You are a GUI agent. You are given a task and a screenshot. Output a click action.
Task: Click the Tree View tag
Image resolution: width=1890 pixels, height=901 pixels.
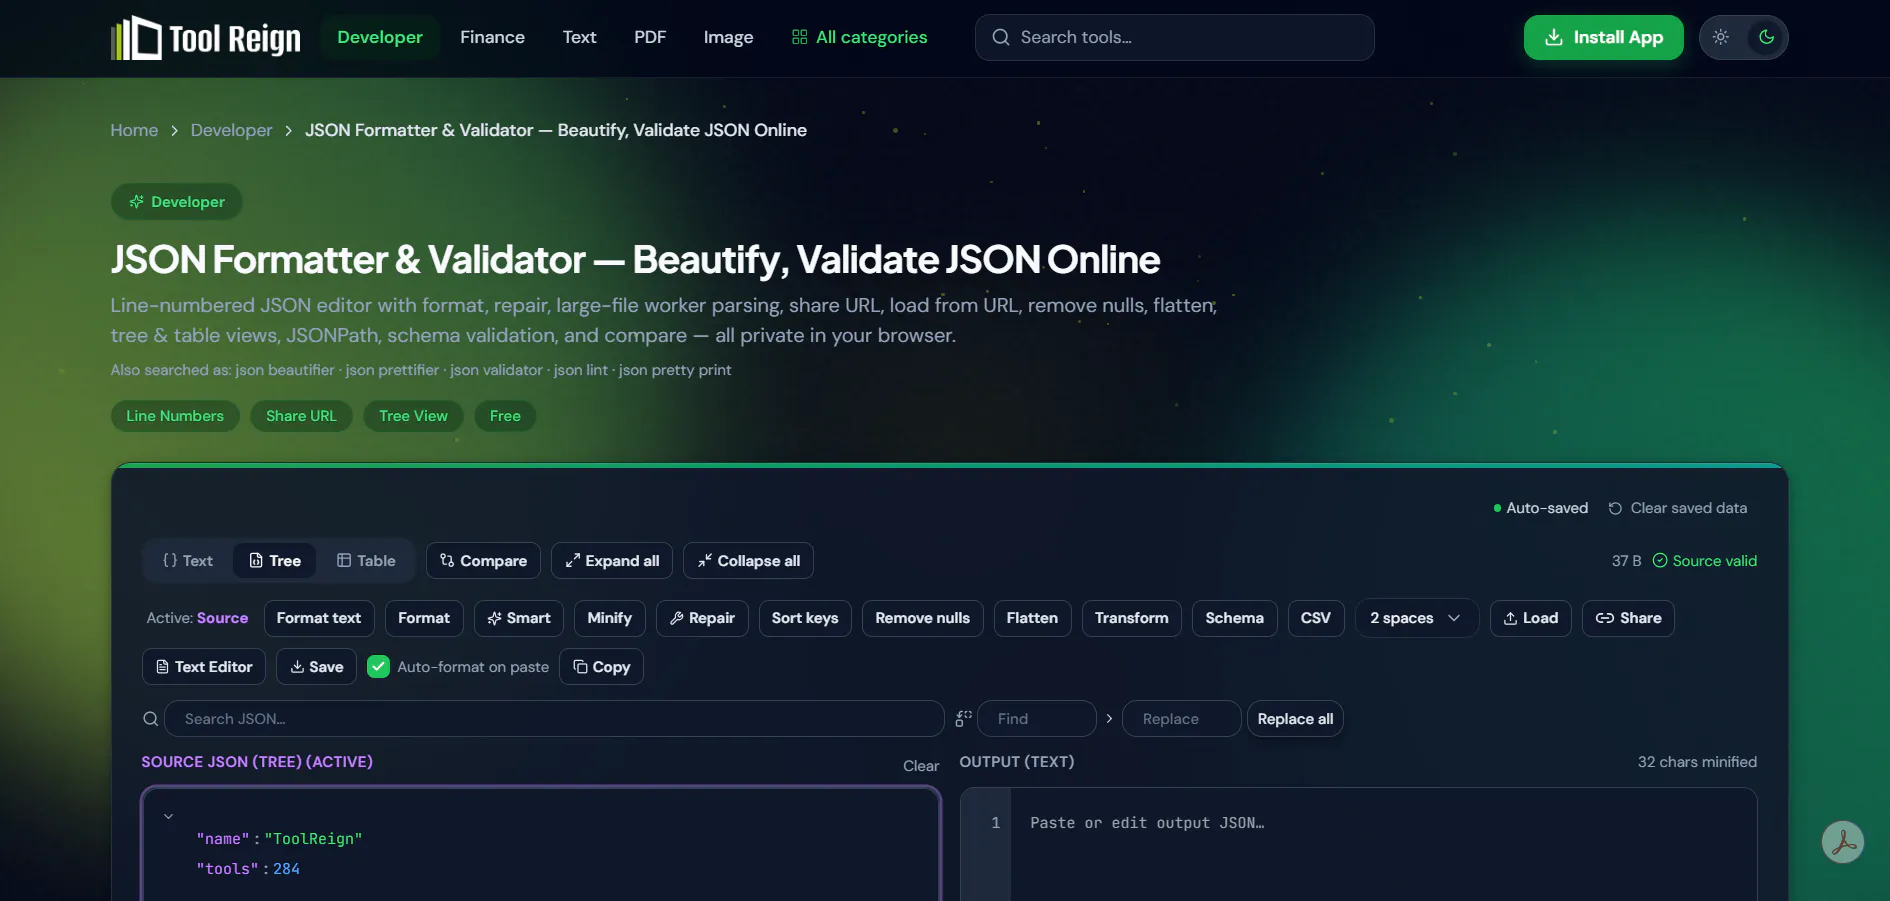[x=413, y=416]
